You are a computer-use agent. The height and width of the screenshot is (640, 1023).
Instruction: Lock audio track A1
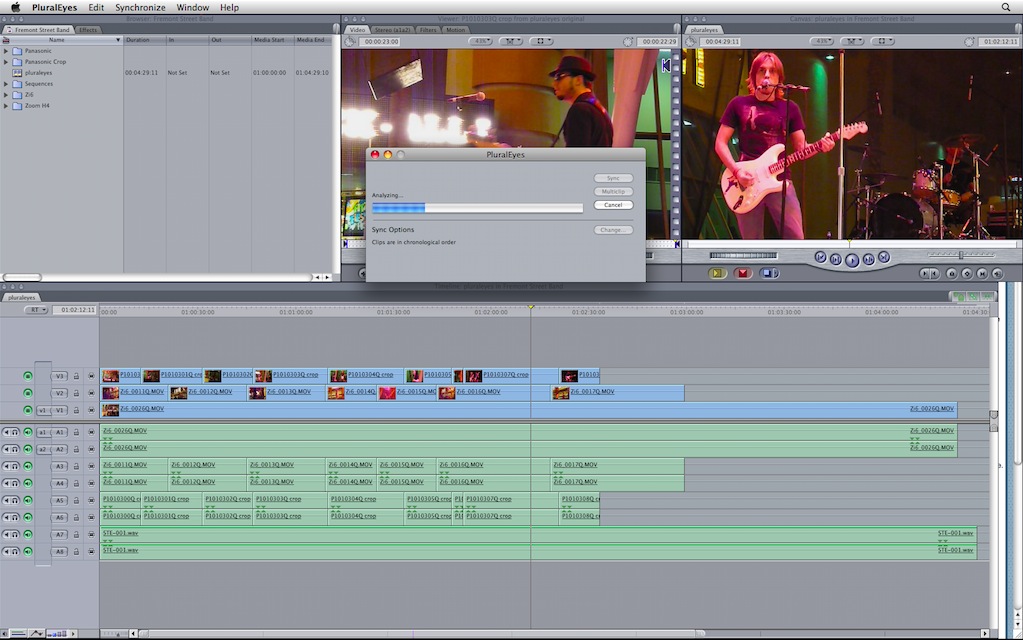point(76,432)
